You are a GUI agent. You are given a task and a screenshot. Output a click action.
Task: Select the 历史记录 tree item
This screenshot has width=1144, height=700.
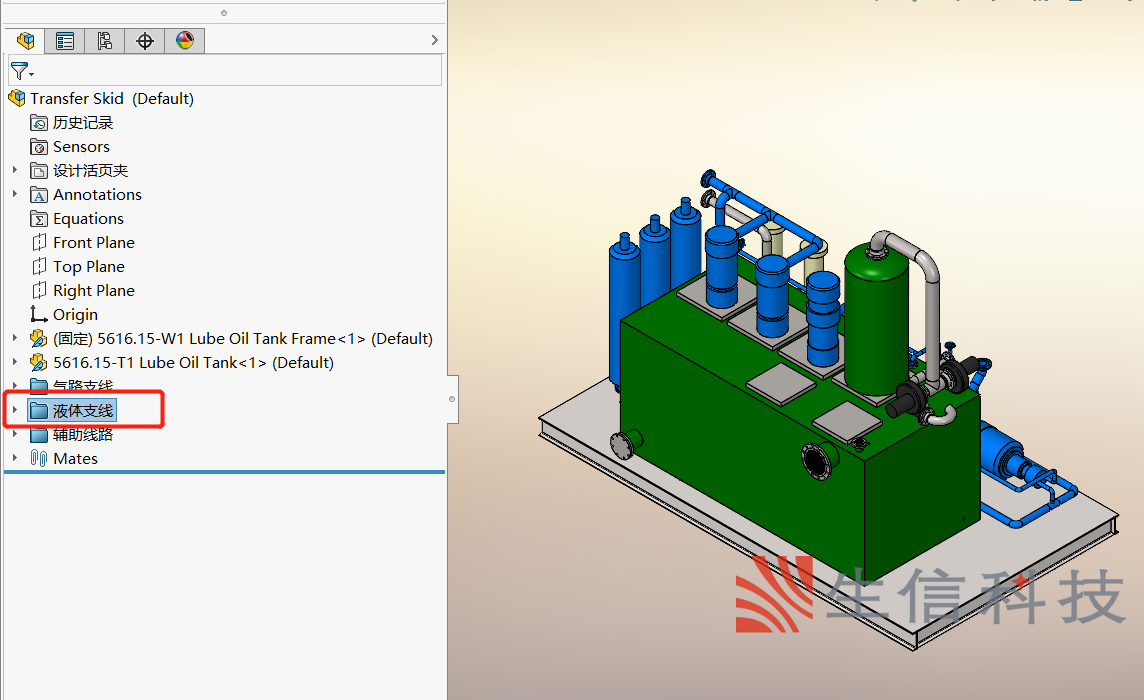[83, 123]
